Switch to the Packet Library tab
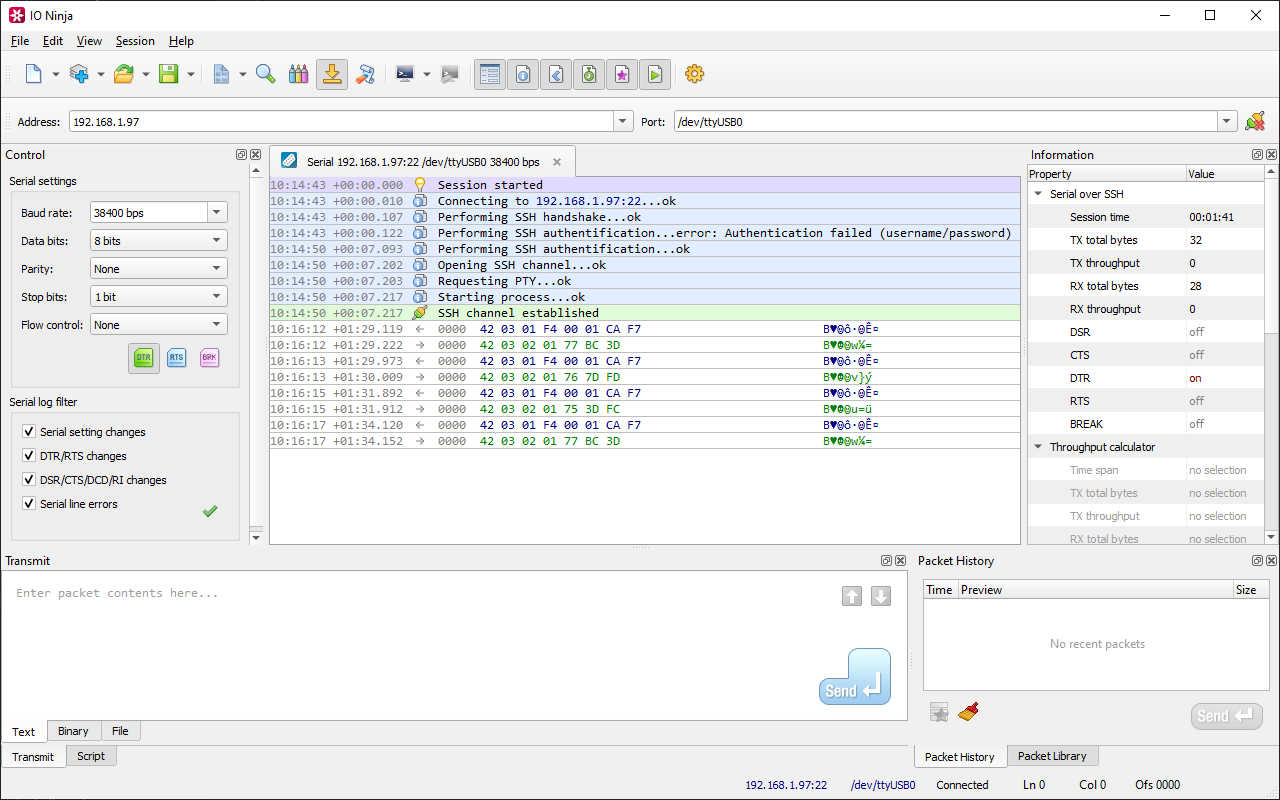The width and height of the screenshot is (1280, 800). pyautogui.click(x=1052, y=756)
